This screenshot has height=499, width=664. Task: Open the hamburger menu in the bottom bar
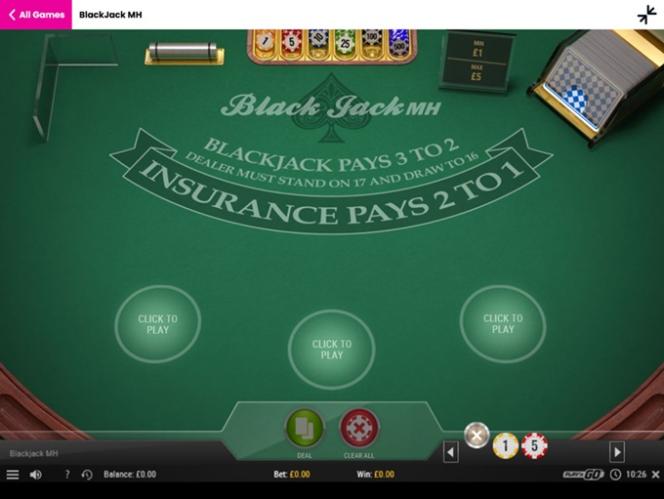click(12, 474)
